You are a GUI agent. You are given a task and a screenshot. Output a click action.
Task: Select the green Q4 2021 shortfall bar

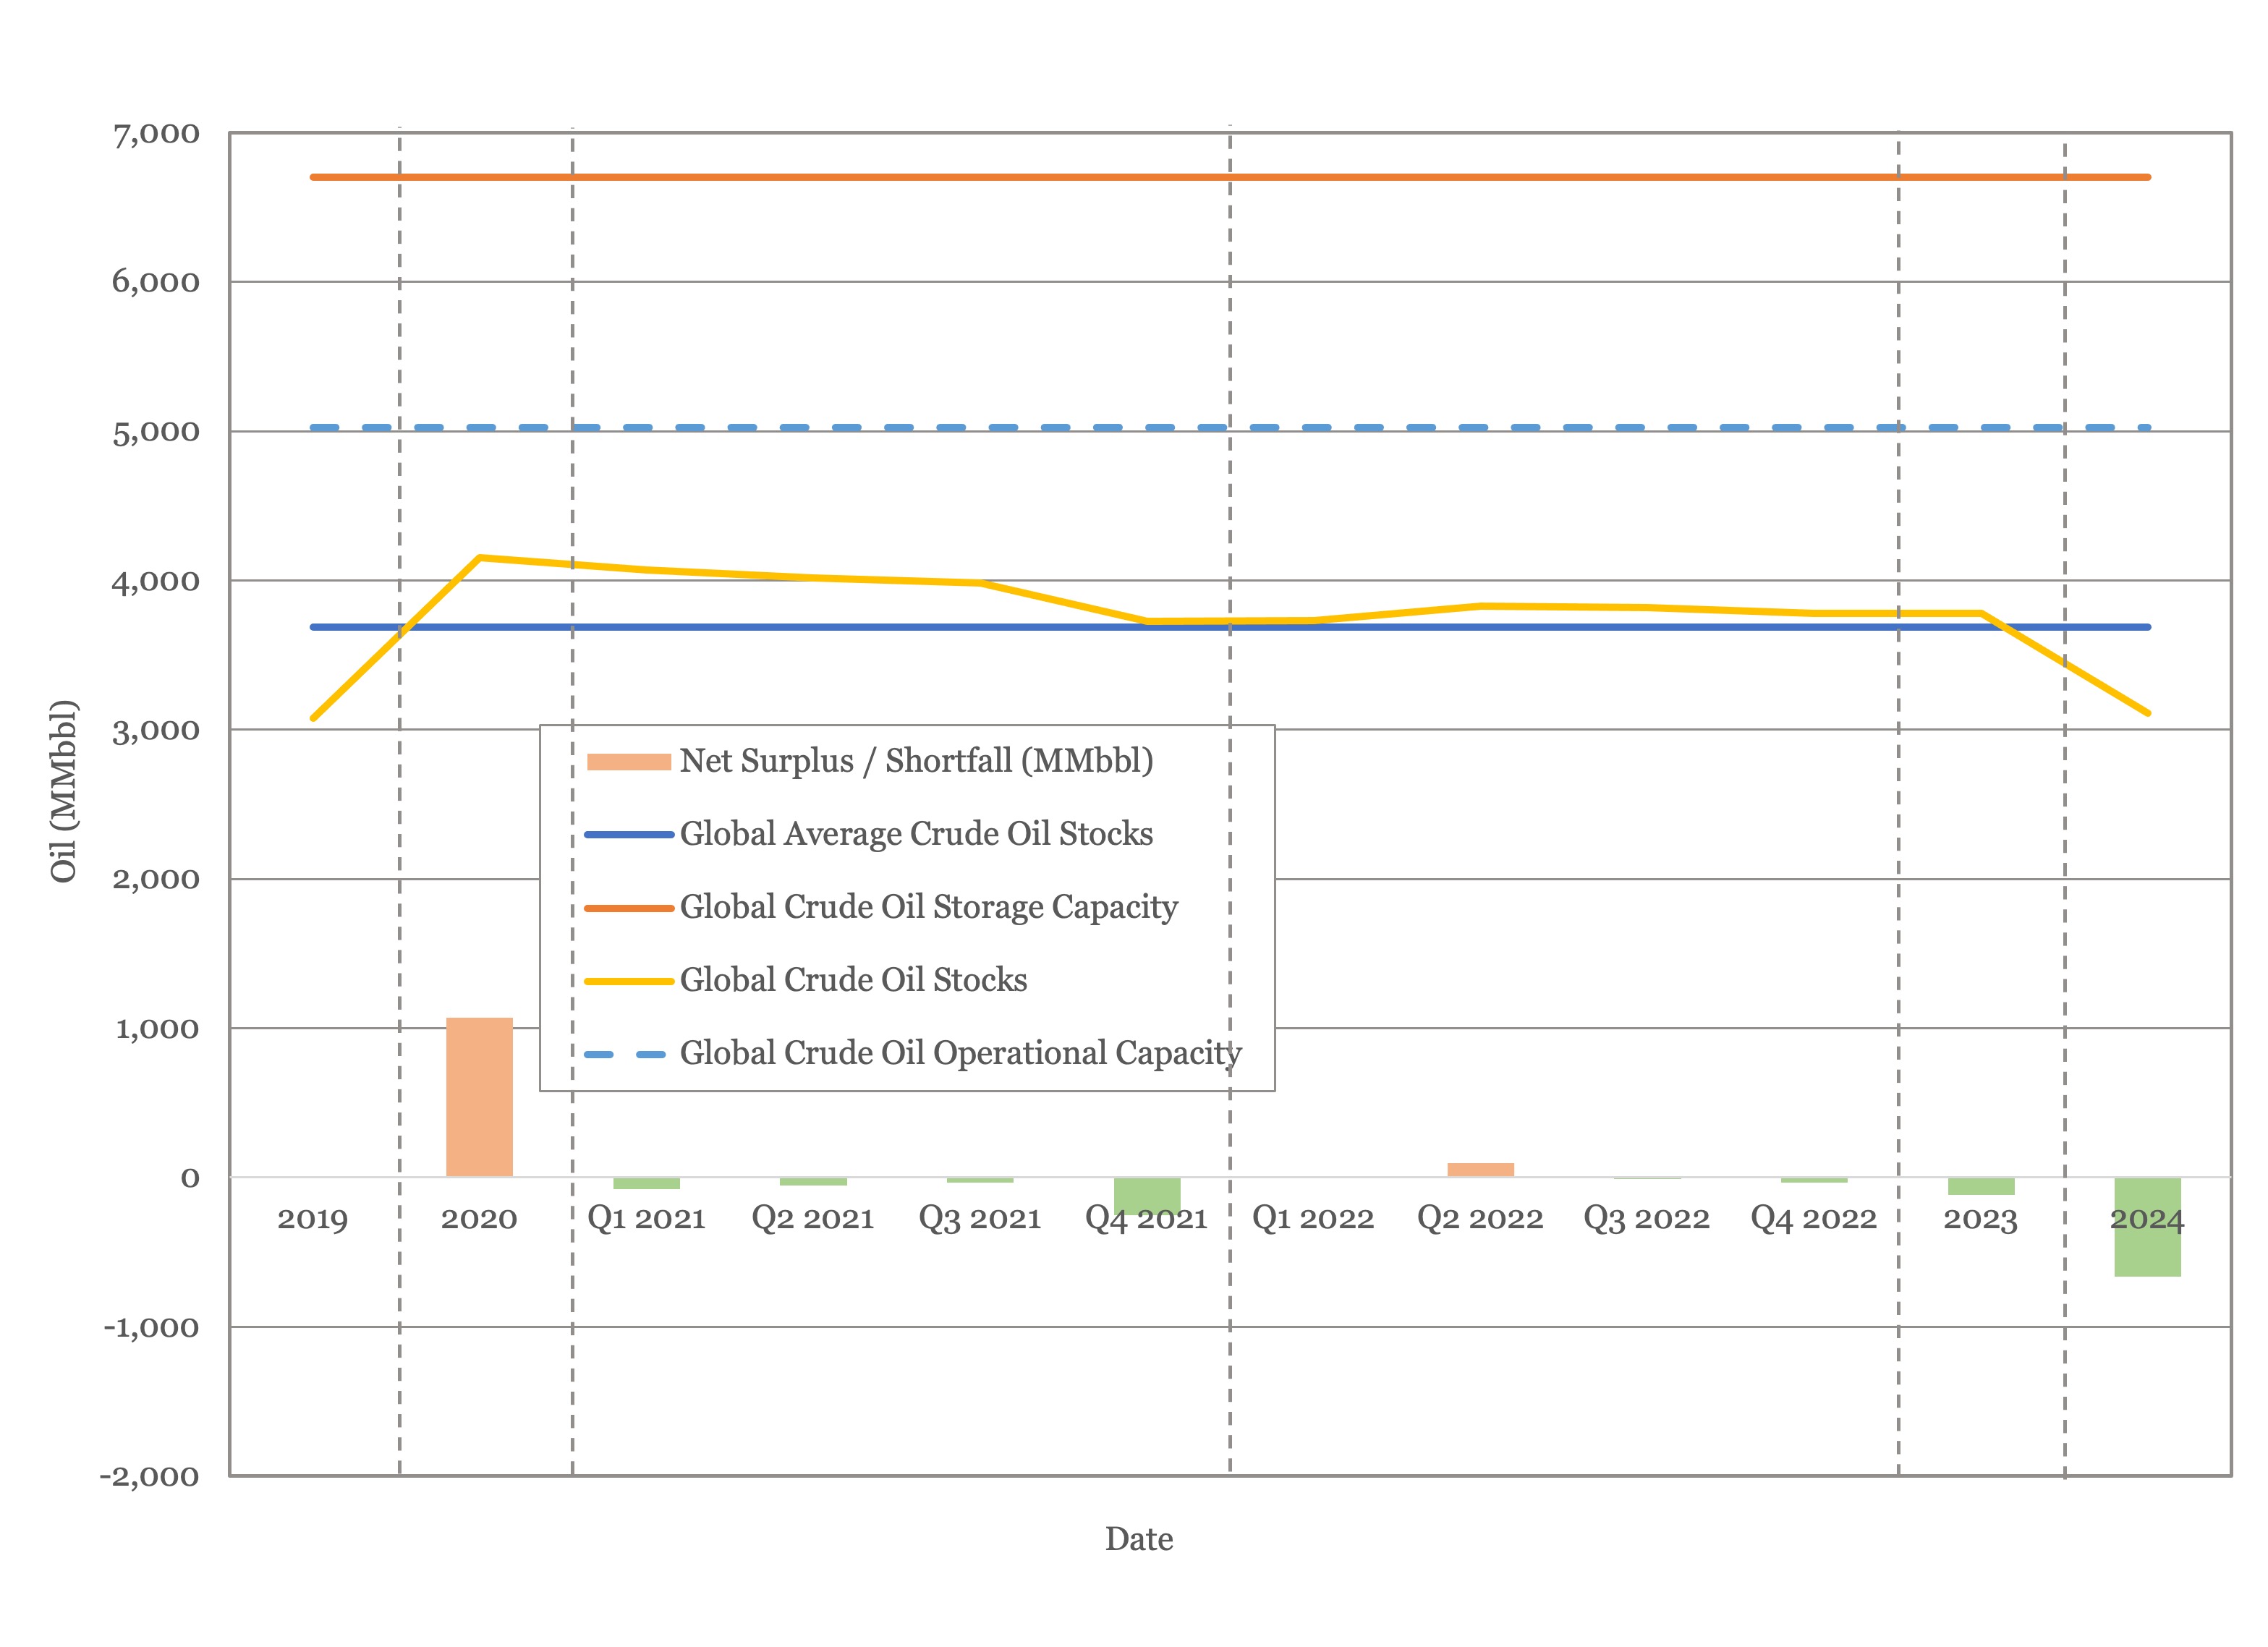pos(1147,1196)
